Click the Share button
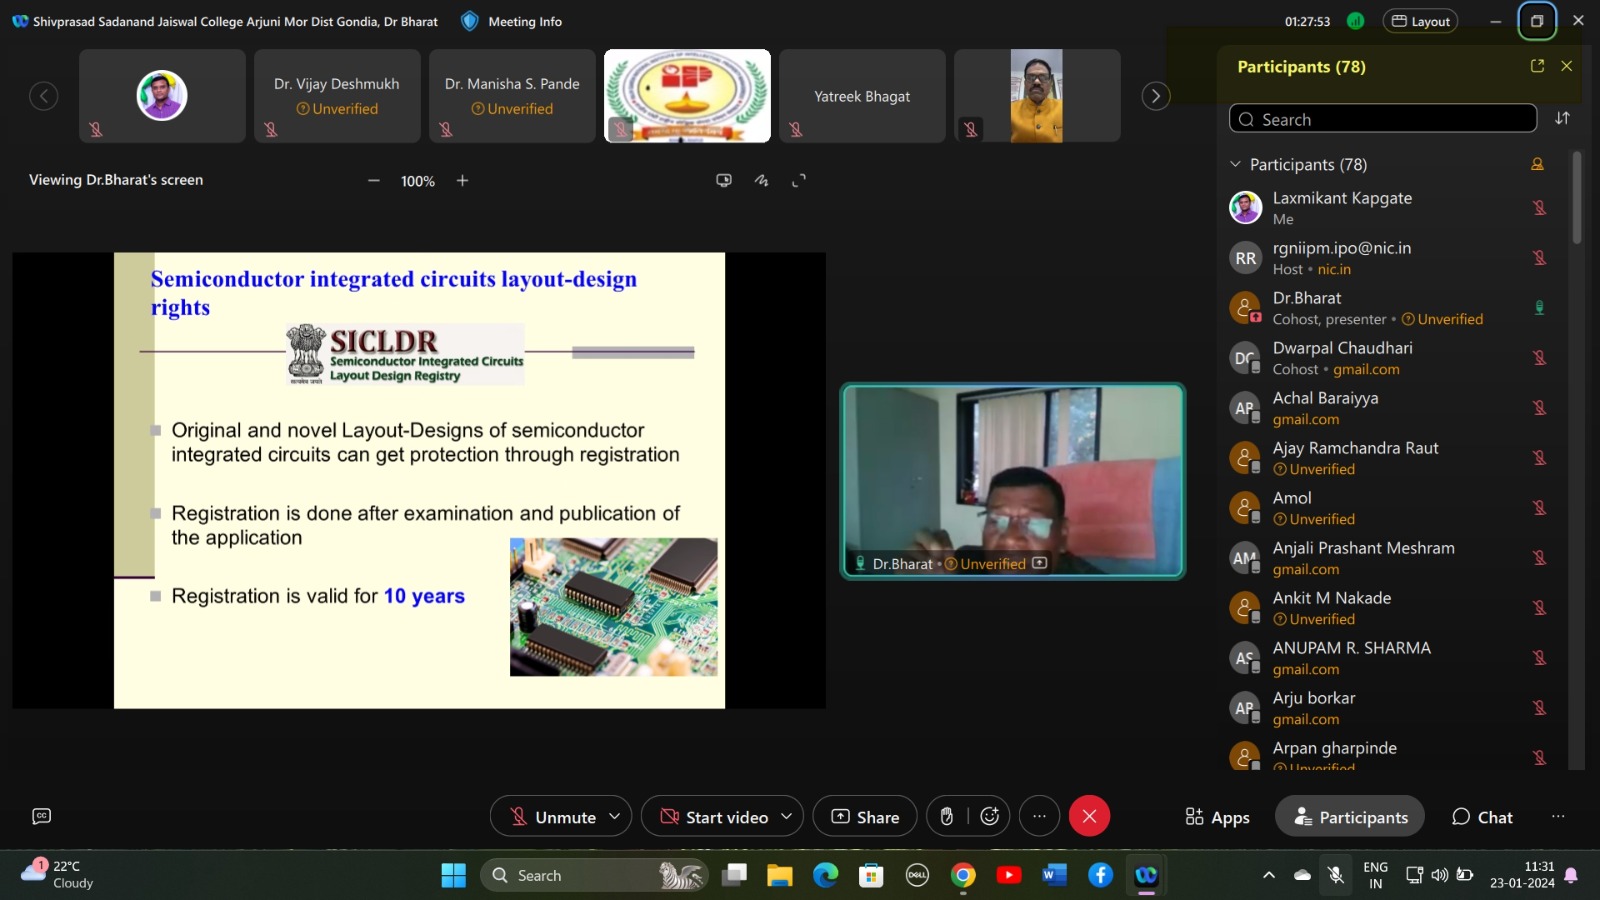Screen dimensions: 1600x900 864,817
